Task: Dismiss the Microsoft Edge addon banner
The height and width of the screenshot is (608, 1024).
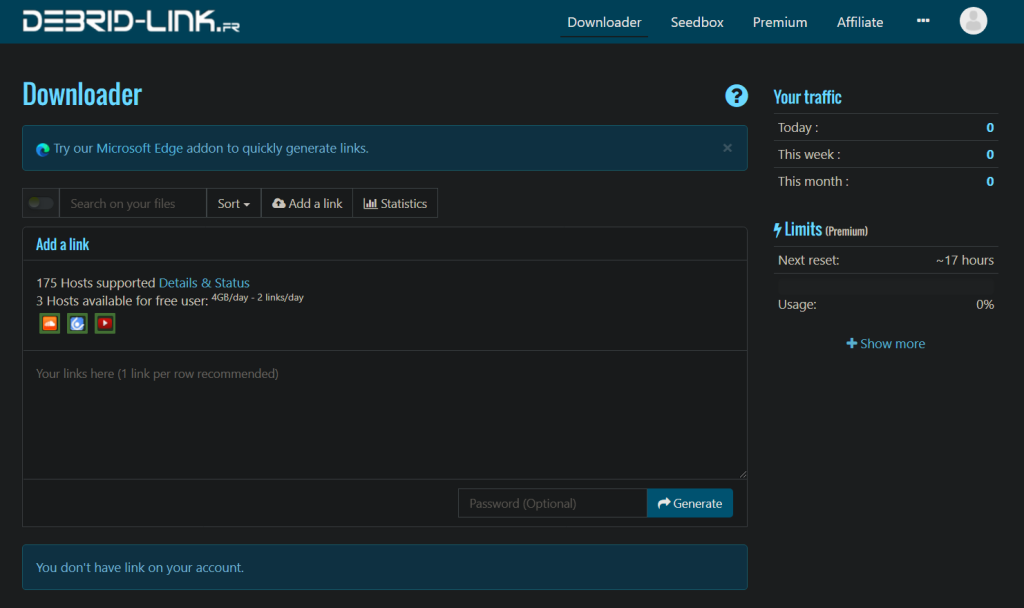Action: tap(727, 147)
